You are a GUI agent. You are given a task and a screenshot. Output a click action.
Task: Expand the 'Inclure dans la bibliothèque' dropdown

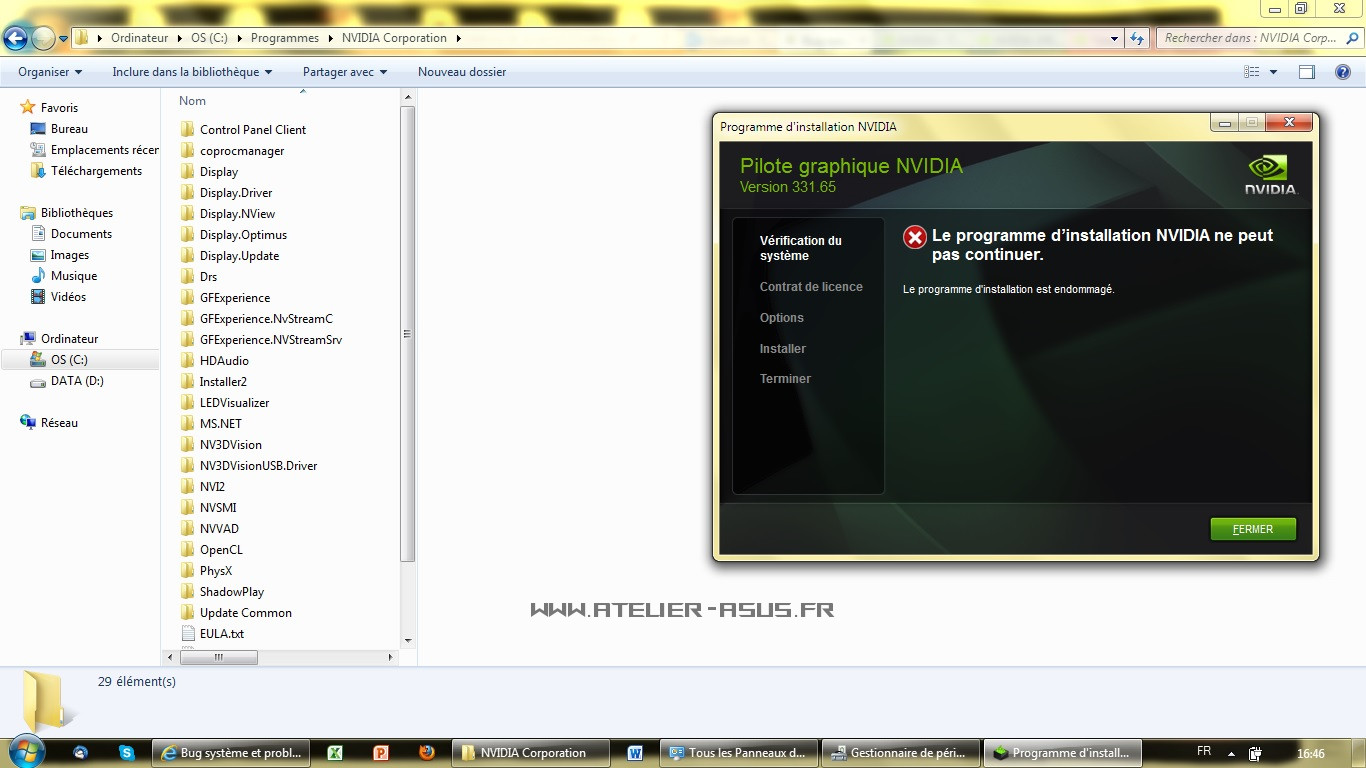click(192, 71)
